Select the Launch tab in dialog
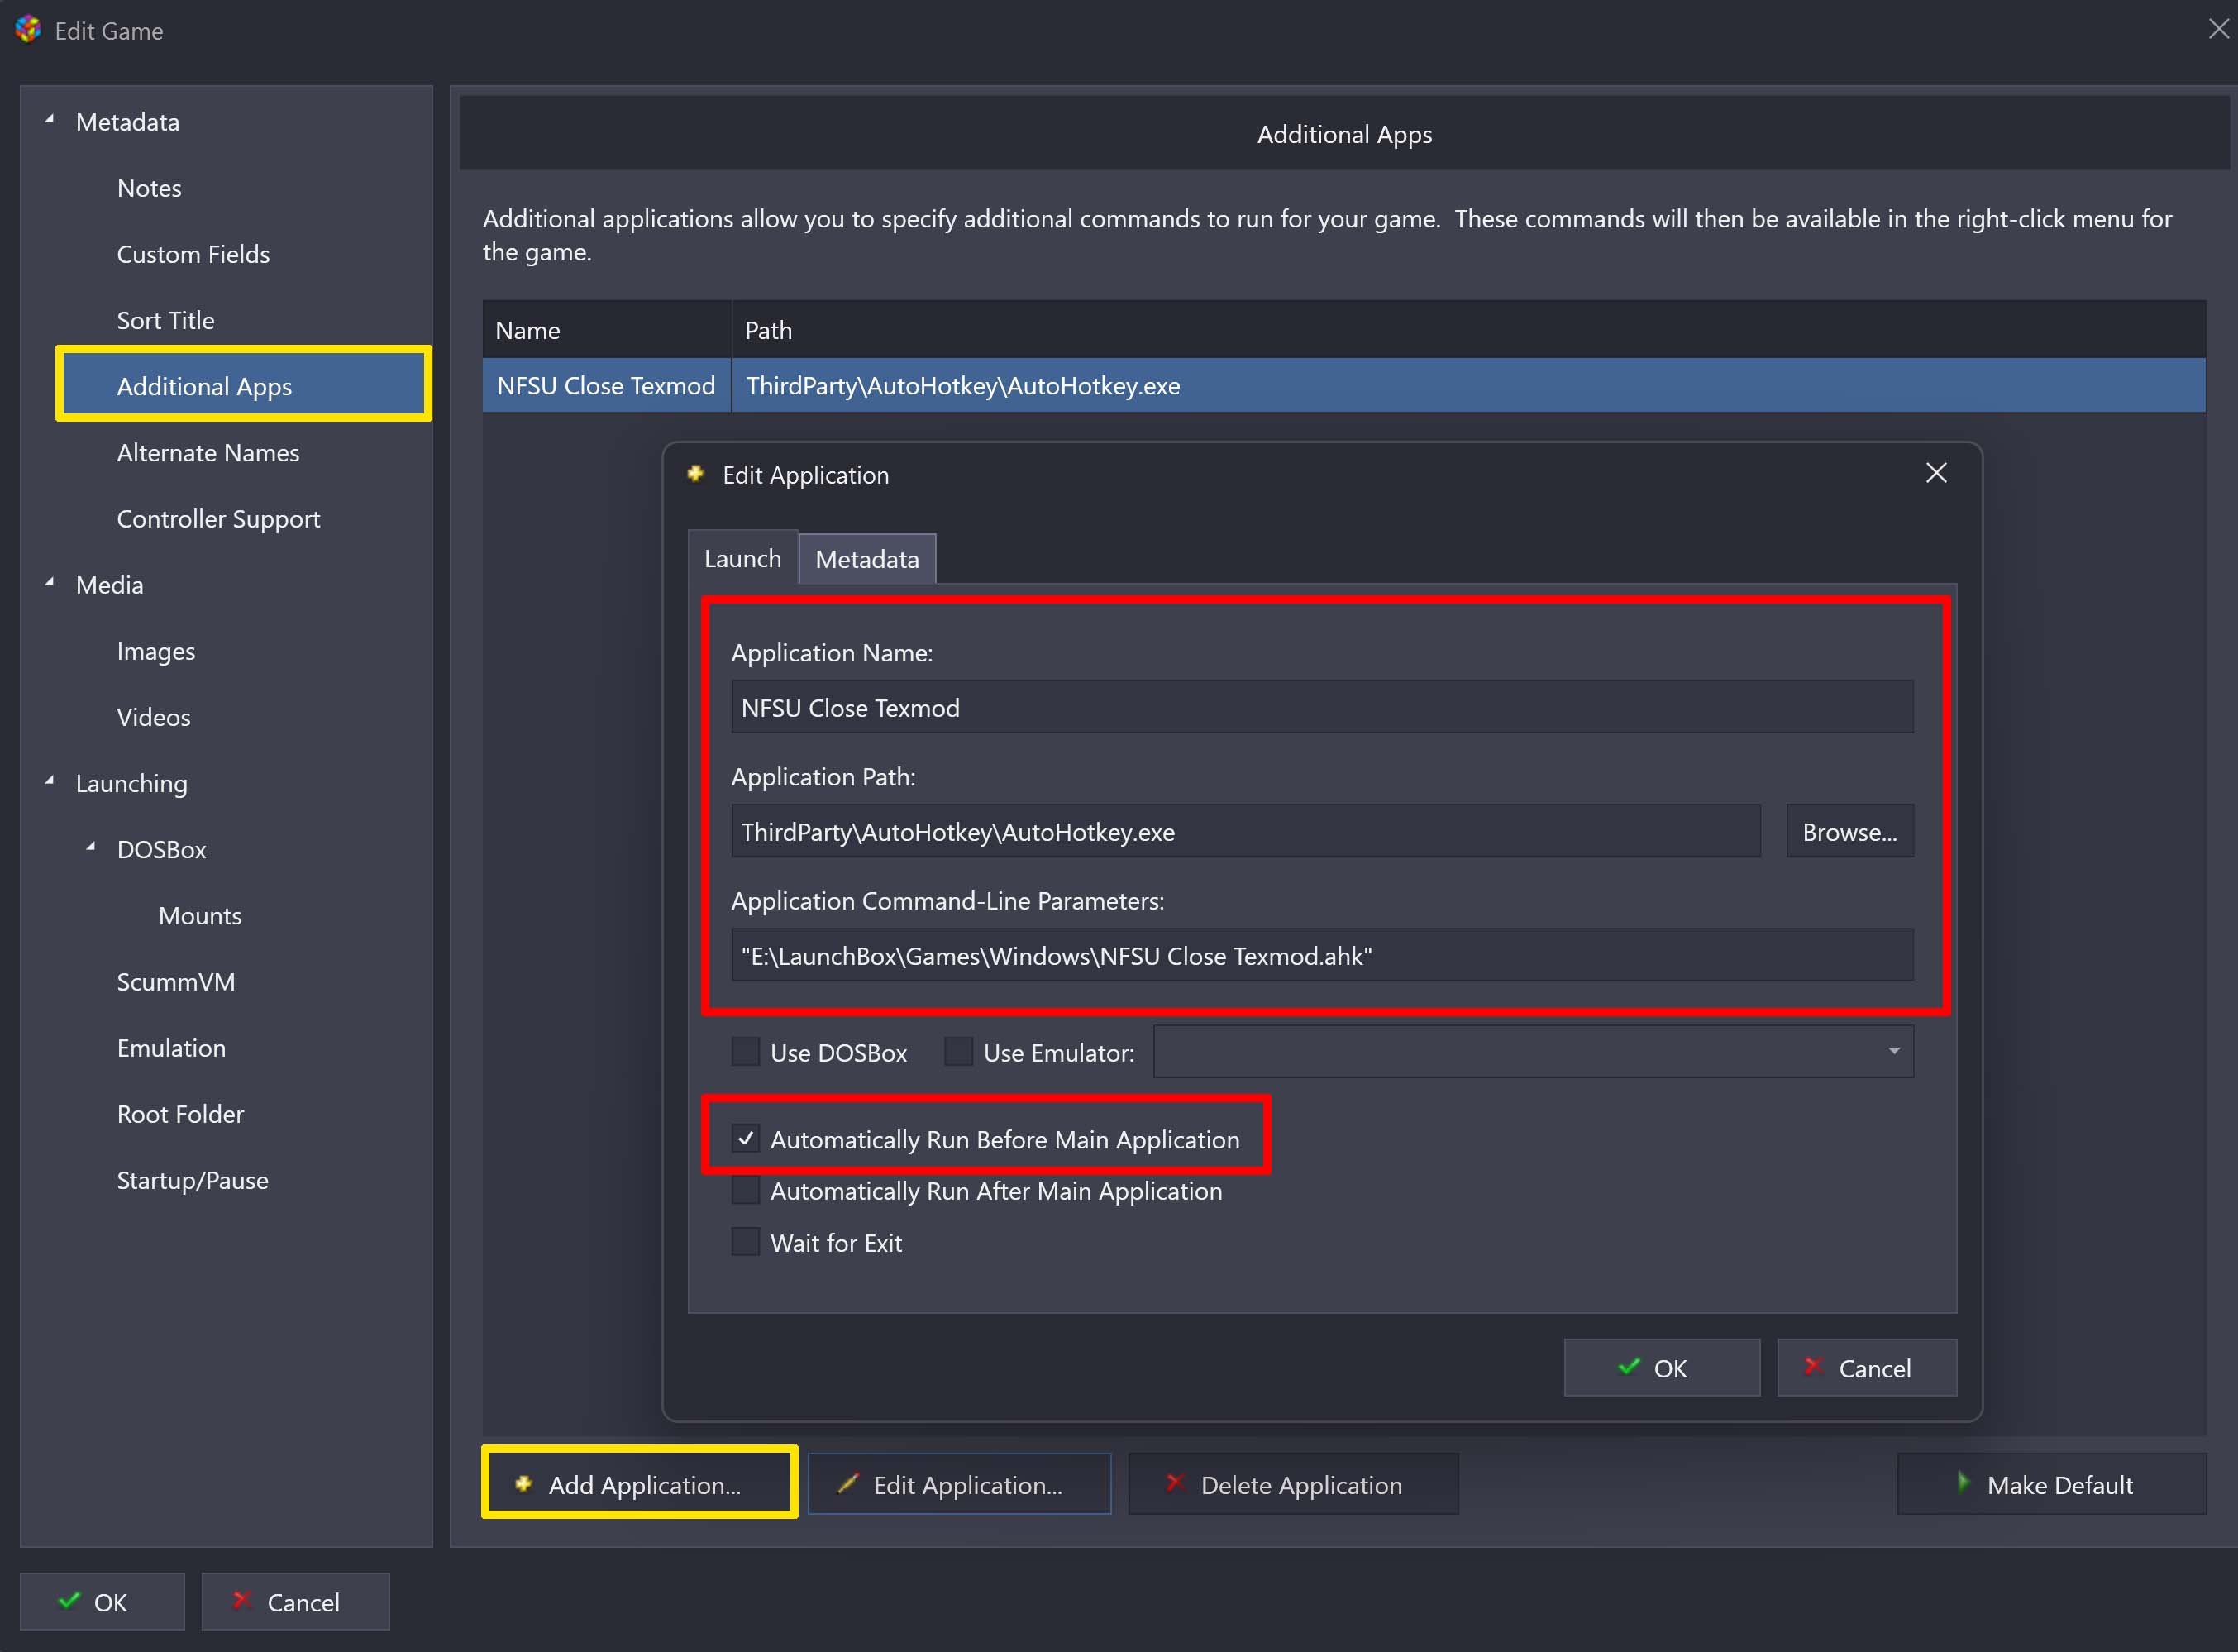 click(x=743, y=558)
